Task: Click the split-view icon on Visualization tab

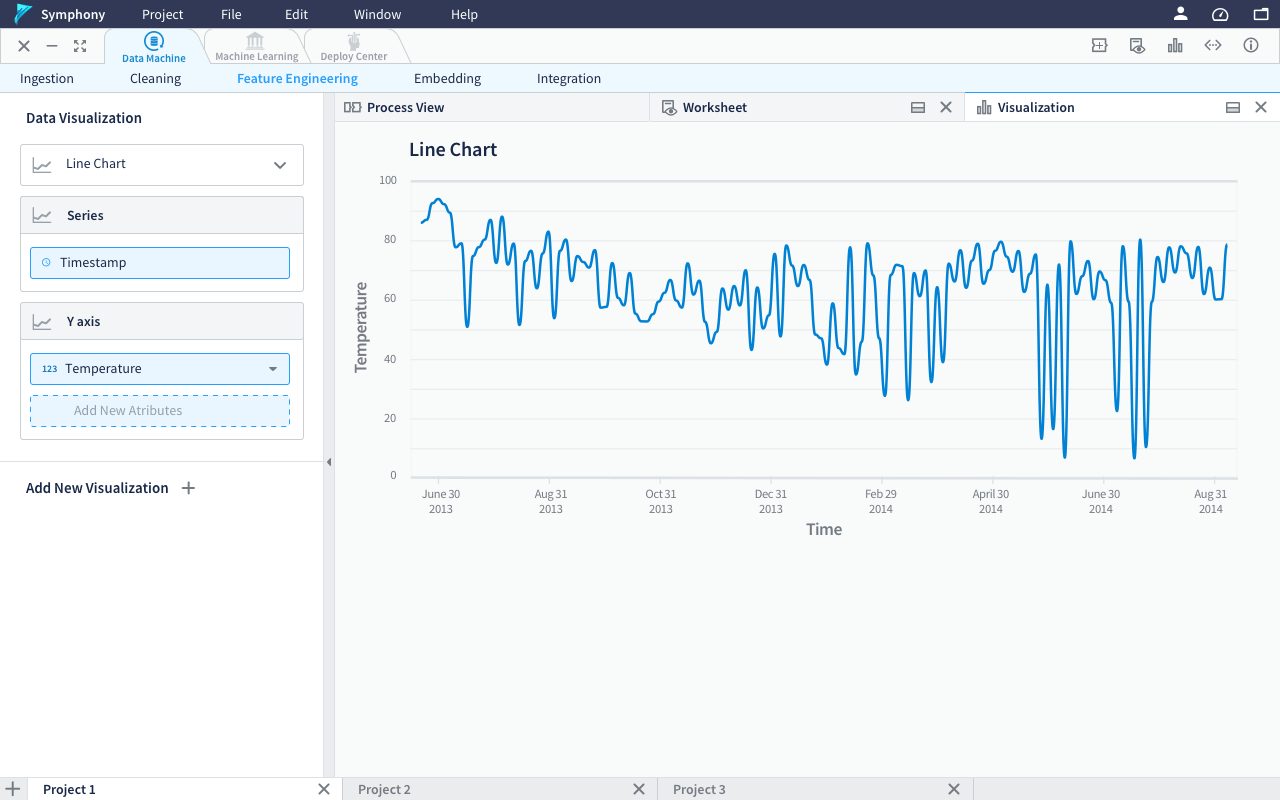Action: 1233,107
